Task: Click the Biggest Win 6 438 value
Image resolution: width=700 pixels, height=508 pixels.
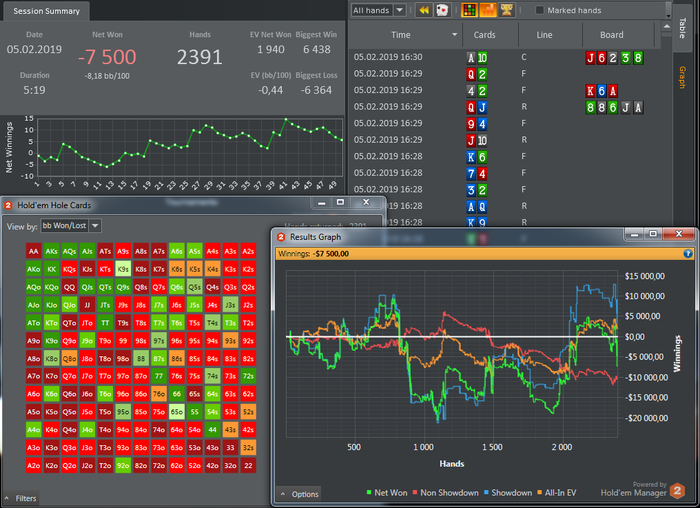Action: coord(317,49)
